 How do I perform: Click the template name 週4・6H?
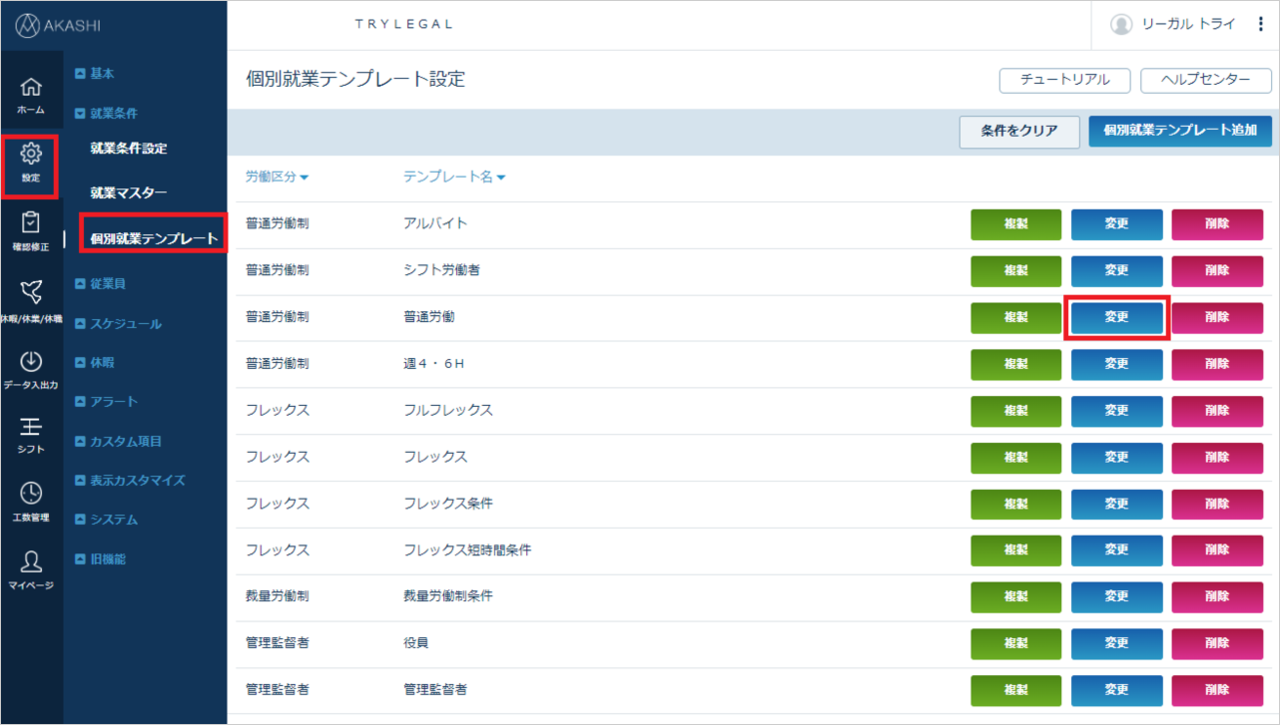point(434,363)
